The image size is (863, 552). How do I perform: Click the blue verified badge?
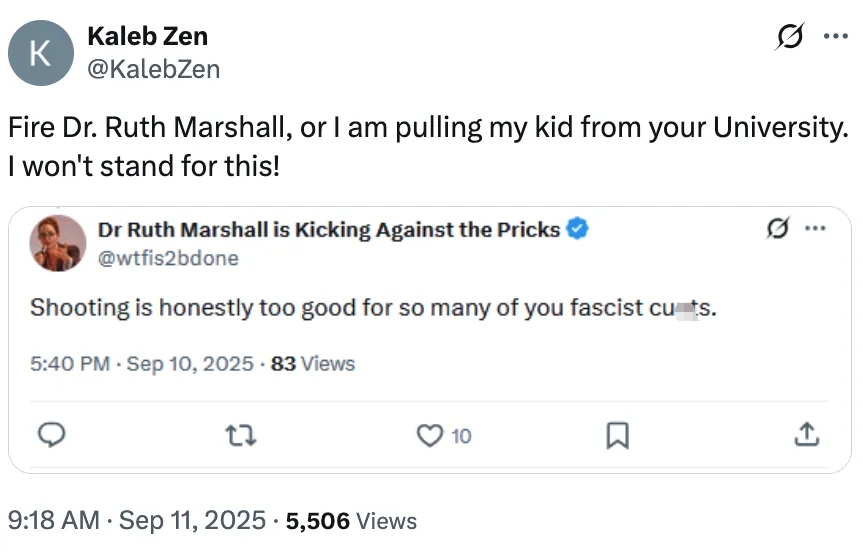tap(577, 229)
